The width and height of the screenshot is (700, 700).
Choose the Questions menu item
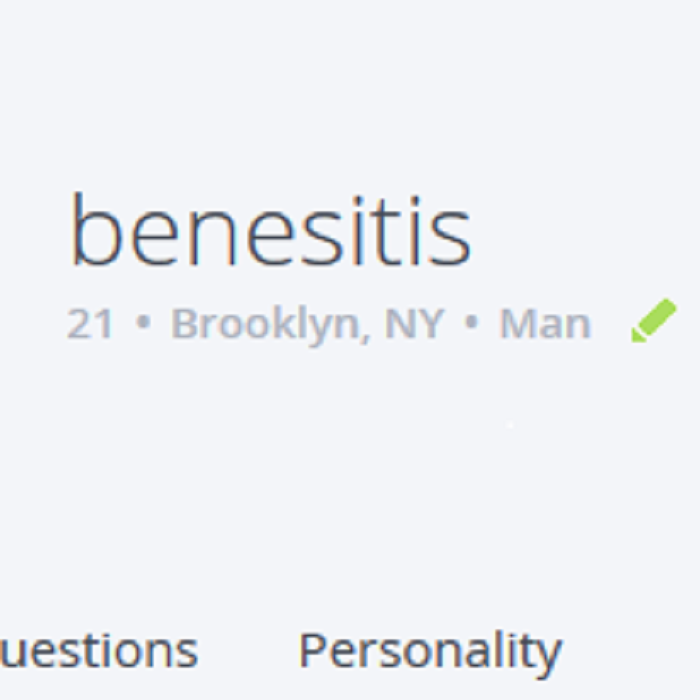(x=99, y=652)
